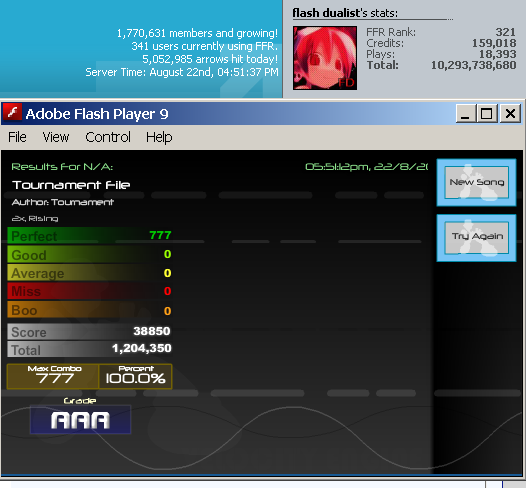Click the AAA grade badge
526x488 pixels.
click(x=80, y=420)
